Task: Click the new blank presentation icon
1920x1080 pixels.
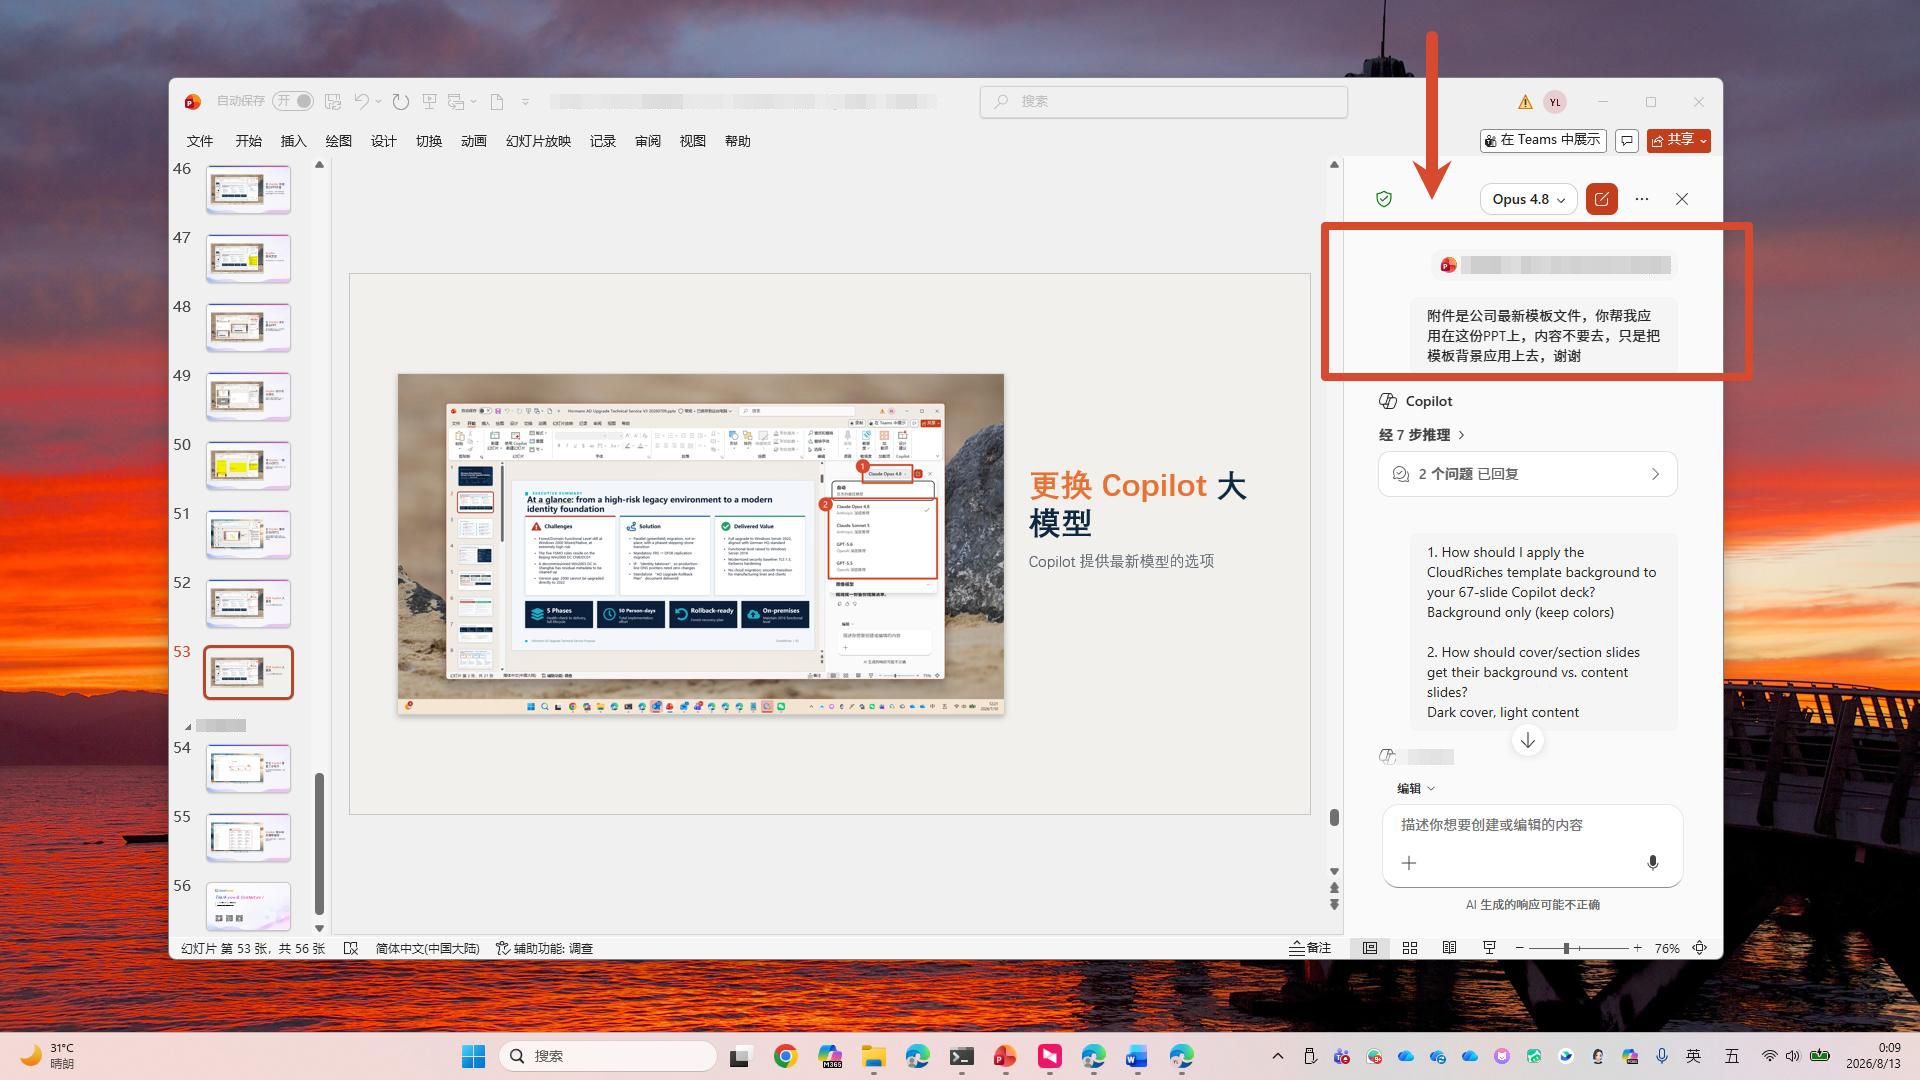Action: [497, 101]
